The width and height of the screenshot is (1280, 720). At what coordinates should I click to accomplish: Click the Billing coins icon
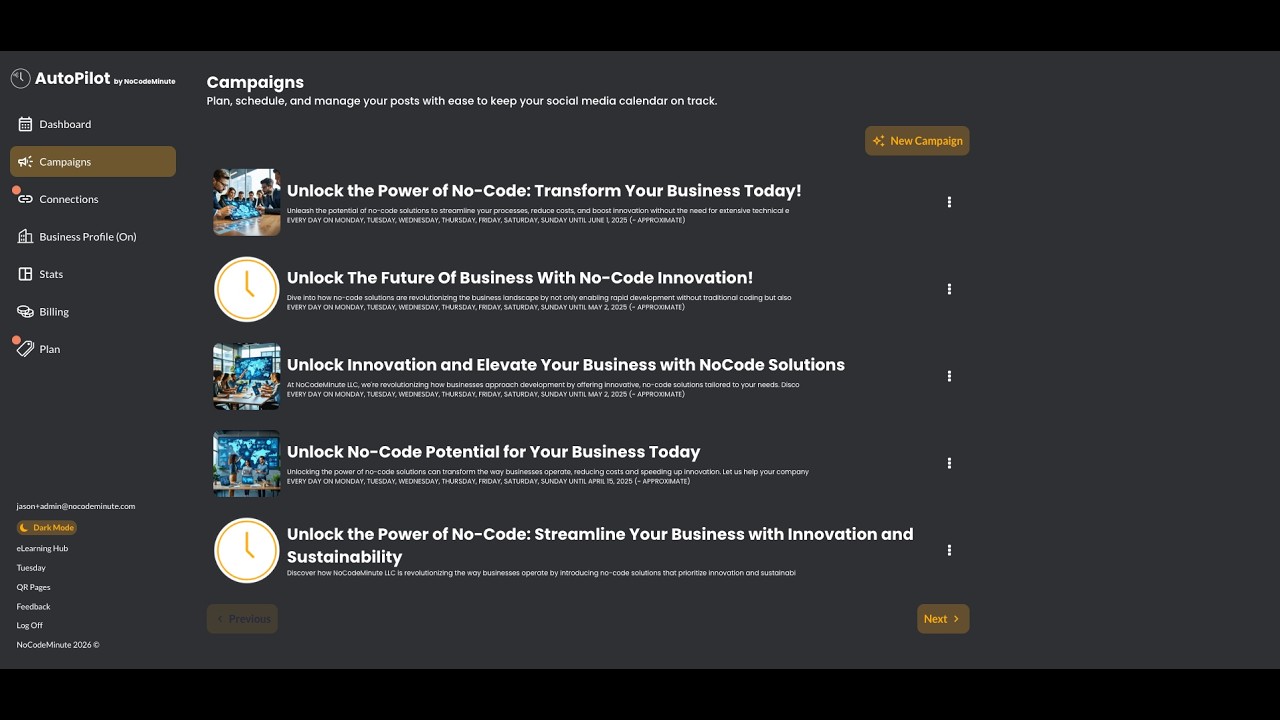[x=26, y=312]
